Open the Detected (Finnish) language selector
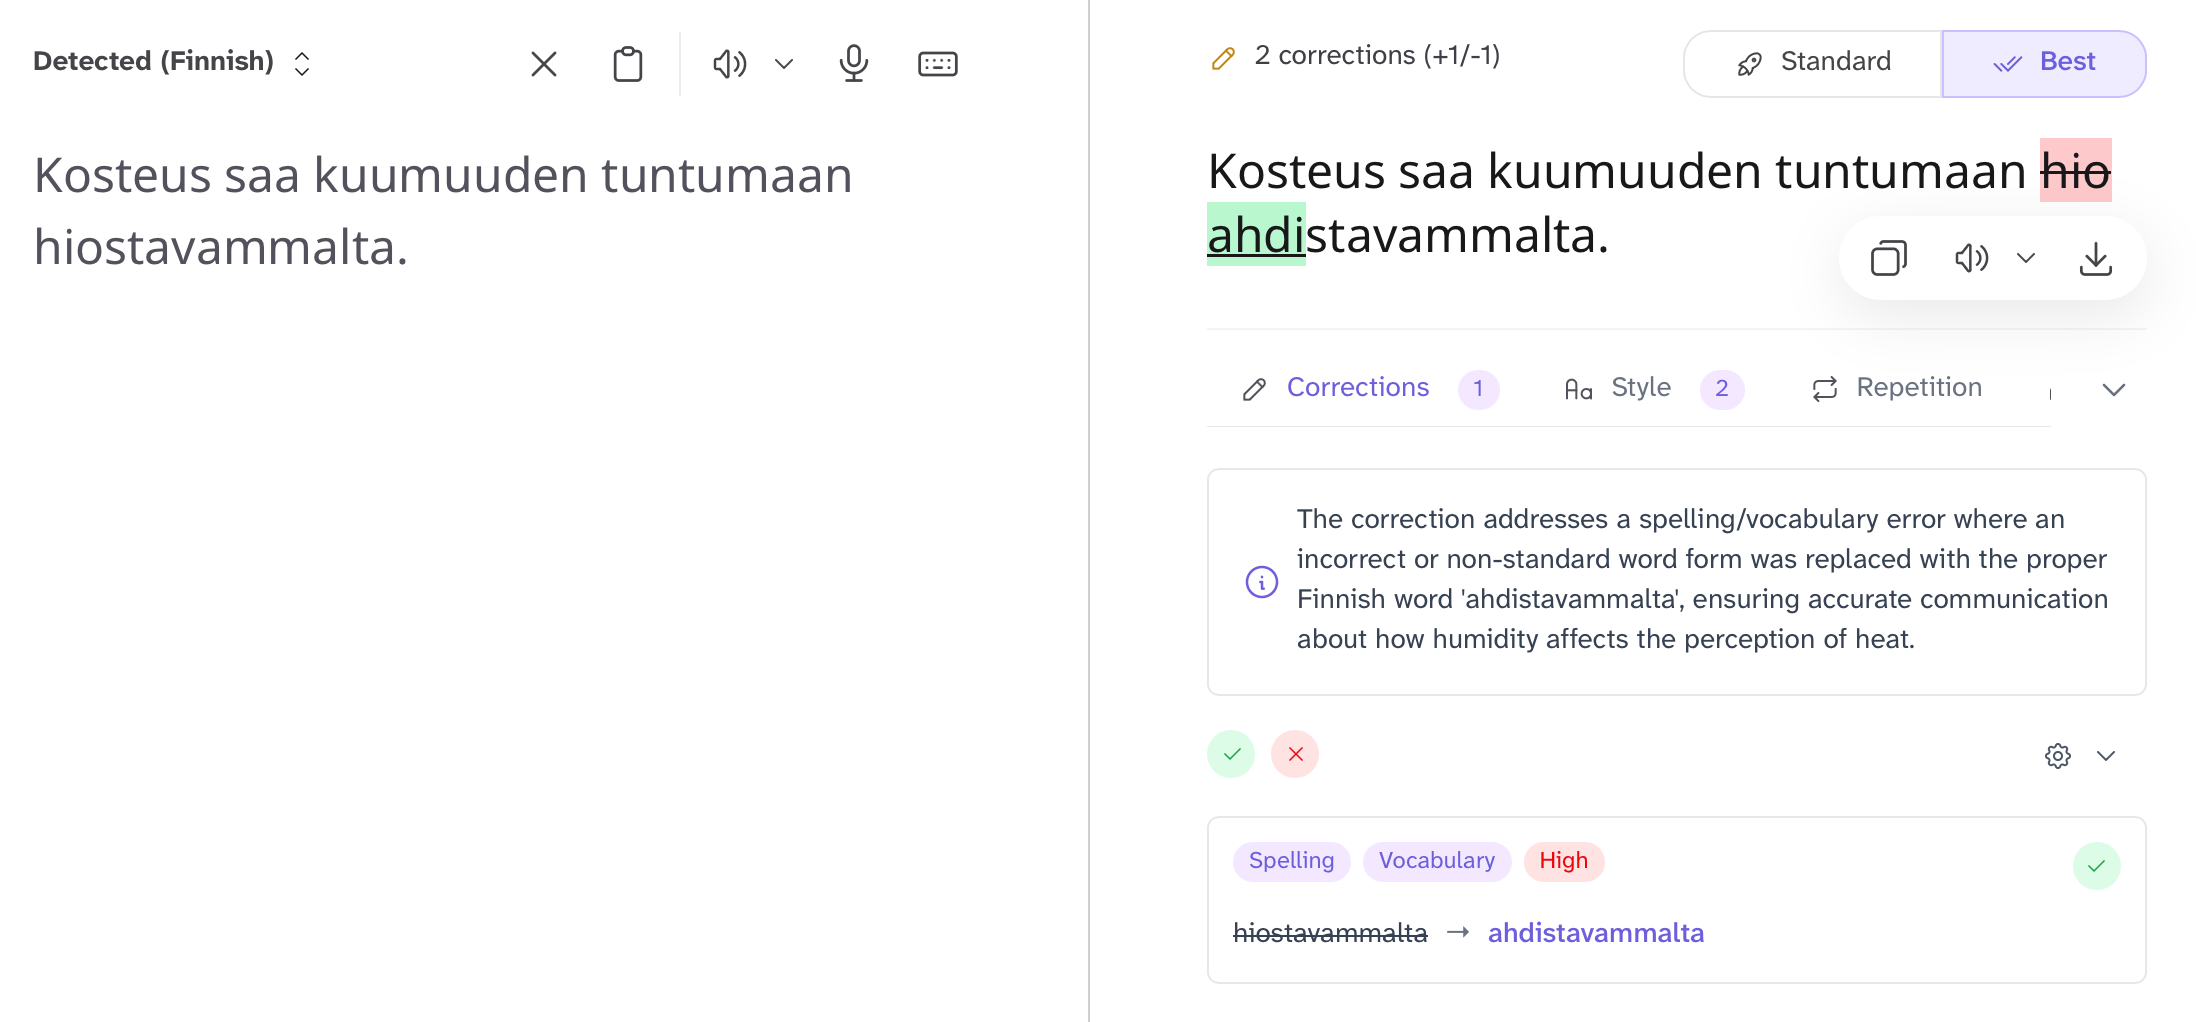 (172, 62)
